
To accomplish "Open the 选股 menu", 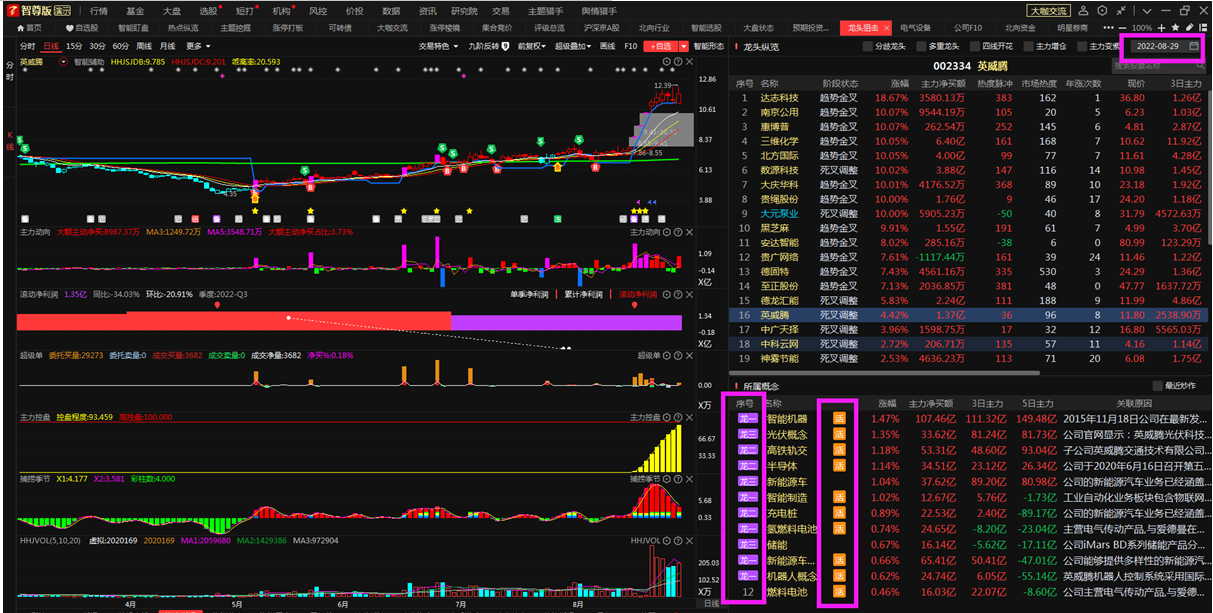I will tap(210, 10).
